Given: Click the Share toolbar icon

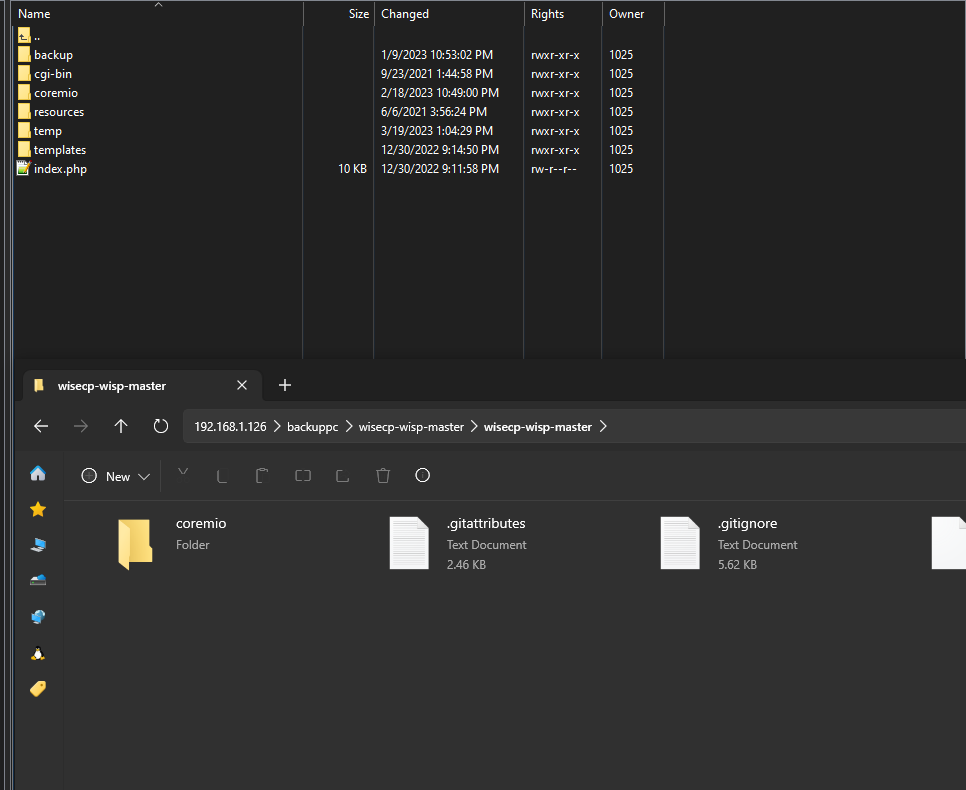Looking at the screenshot, I should click(343, 475).
